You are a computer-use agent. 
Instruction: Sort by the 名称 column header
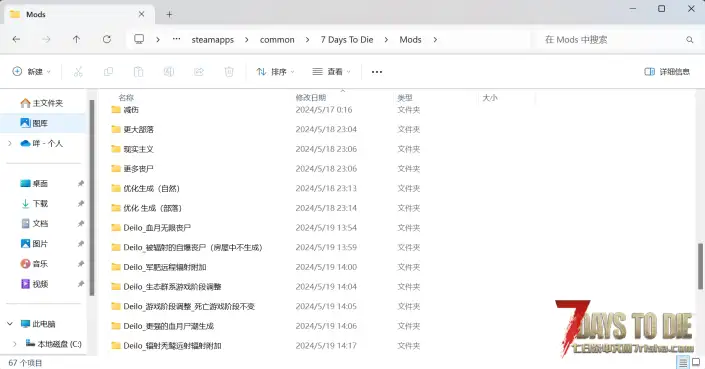click(x=126, y=97)
